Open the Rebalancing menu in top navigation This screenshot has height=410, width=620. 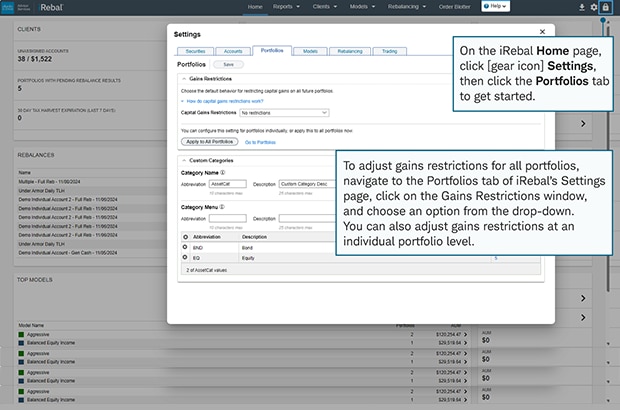[x=407, y=7]
